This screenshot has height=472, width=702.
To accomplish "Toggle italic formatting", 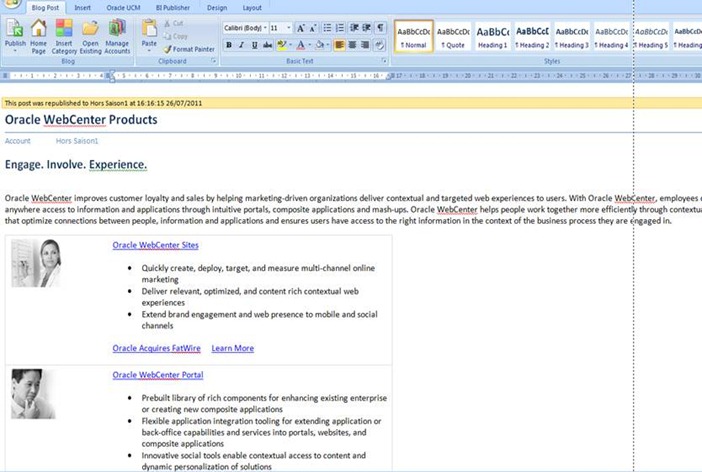I will [x=242, y=45].
